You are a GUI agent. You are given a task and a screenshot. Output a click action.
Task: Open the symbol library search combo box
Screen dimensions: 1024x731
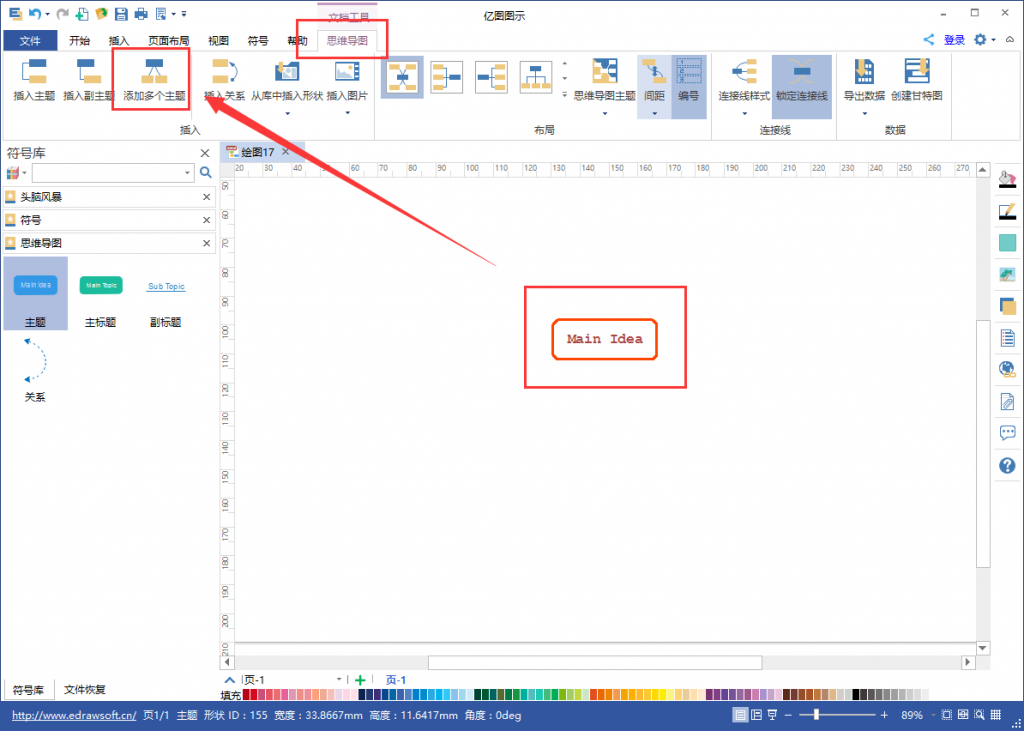point(113,172)
